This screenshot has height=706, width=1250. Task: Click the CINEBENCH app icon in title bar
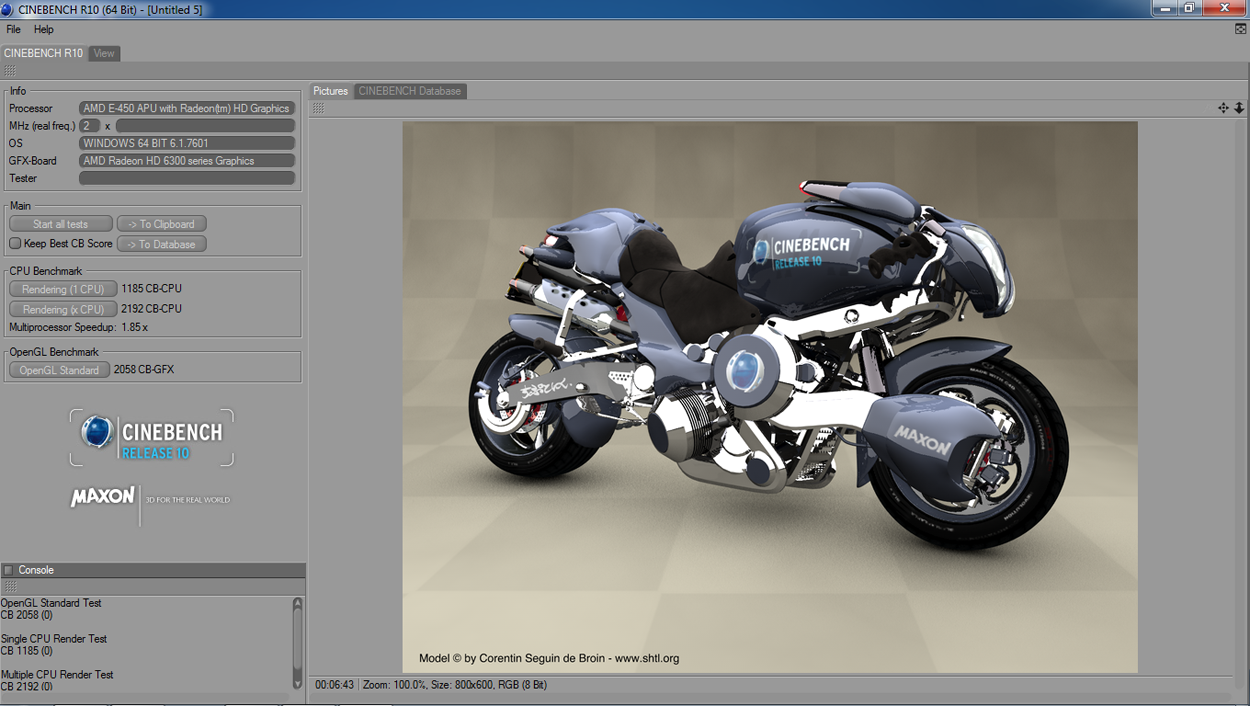(9, 9)
